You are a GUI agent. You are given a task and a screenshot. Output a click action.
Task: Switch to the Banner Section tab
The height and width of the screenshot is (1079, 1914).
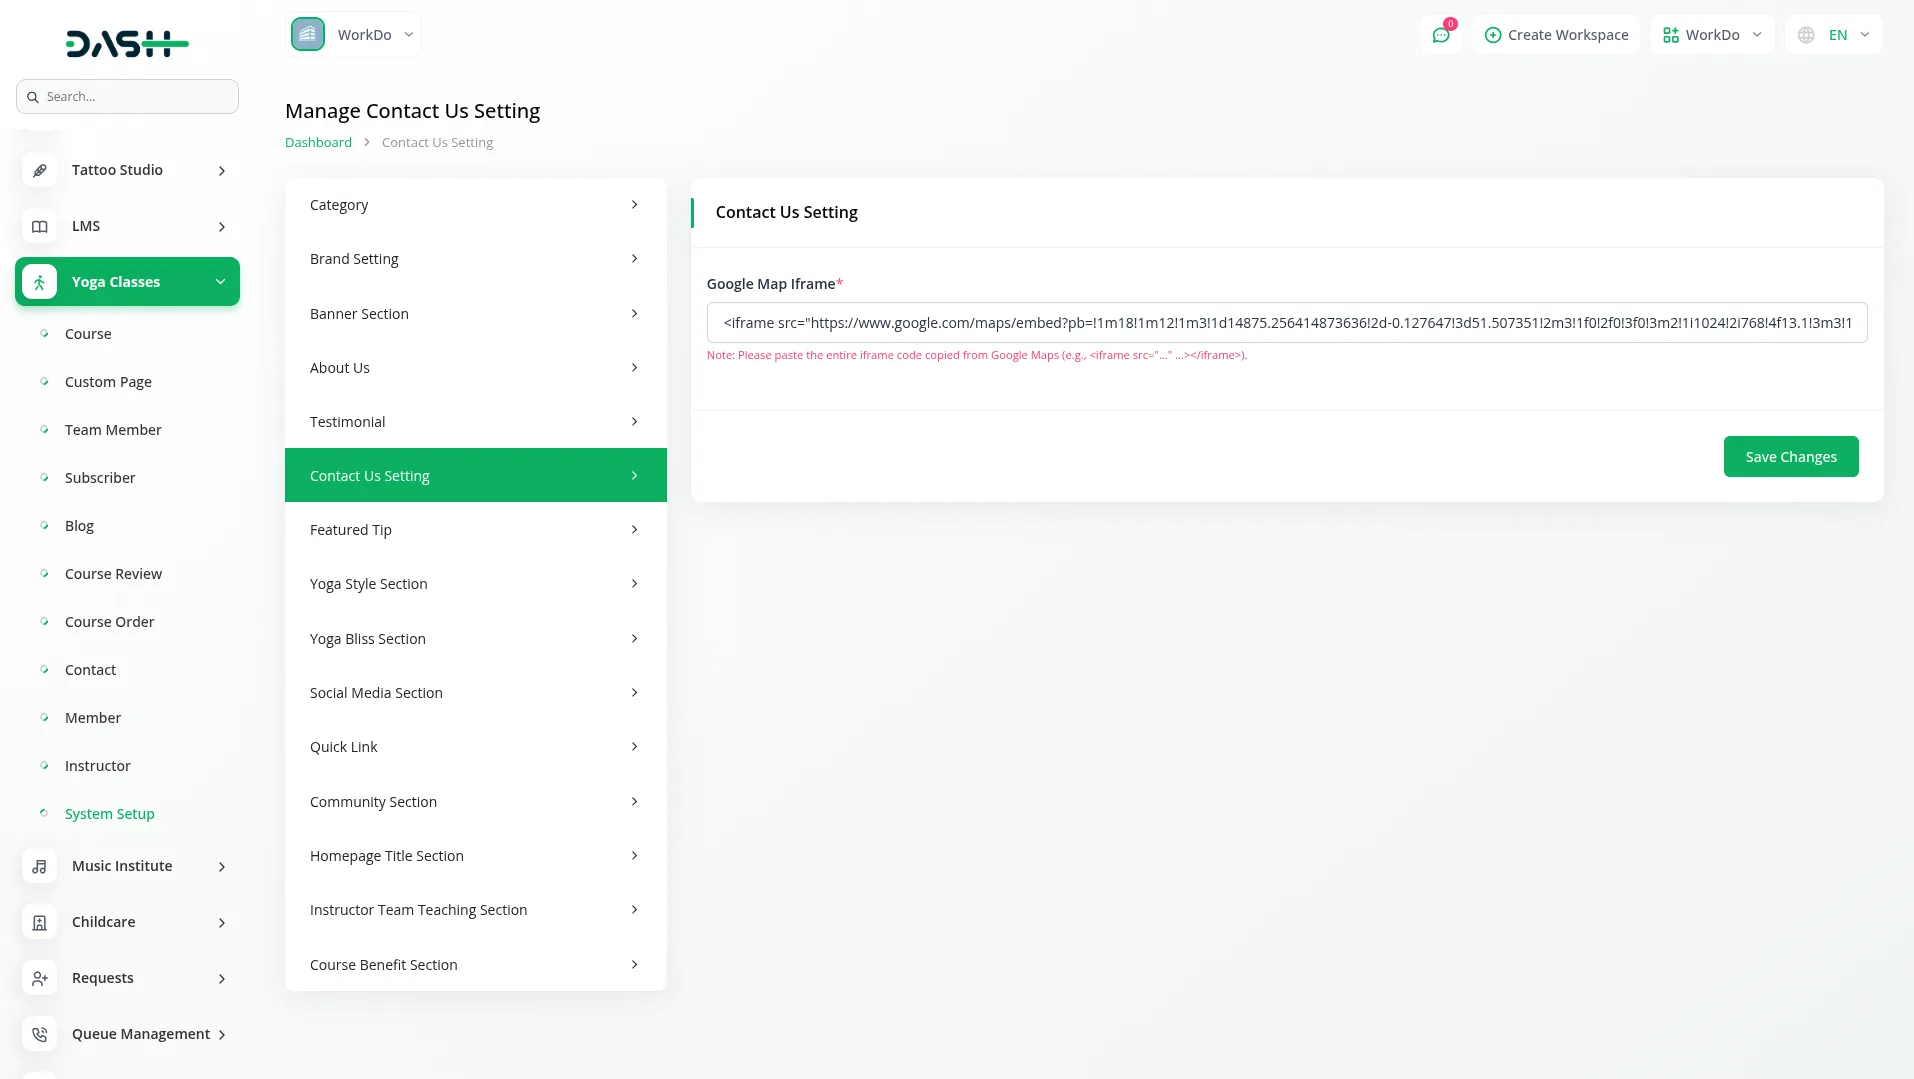click(x=475, y=314)
